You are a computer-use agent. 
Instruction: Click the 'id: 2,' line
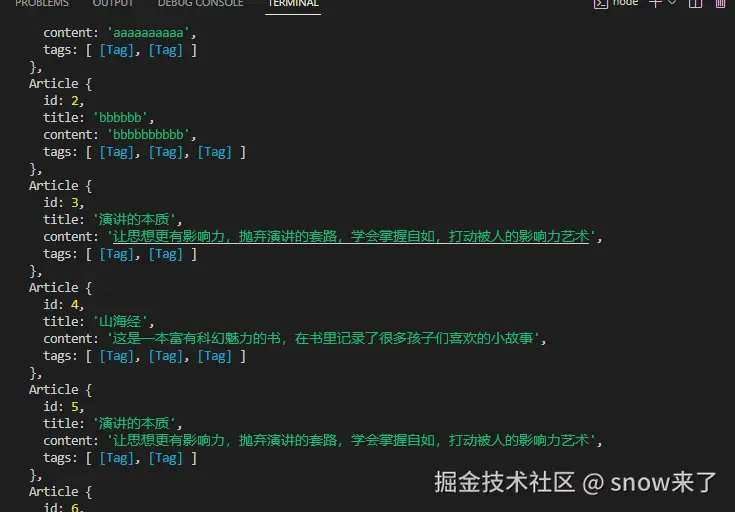63,101
